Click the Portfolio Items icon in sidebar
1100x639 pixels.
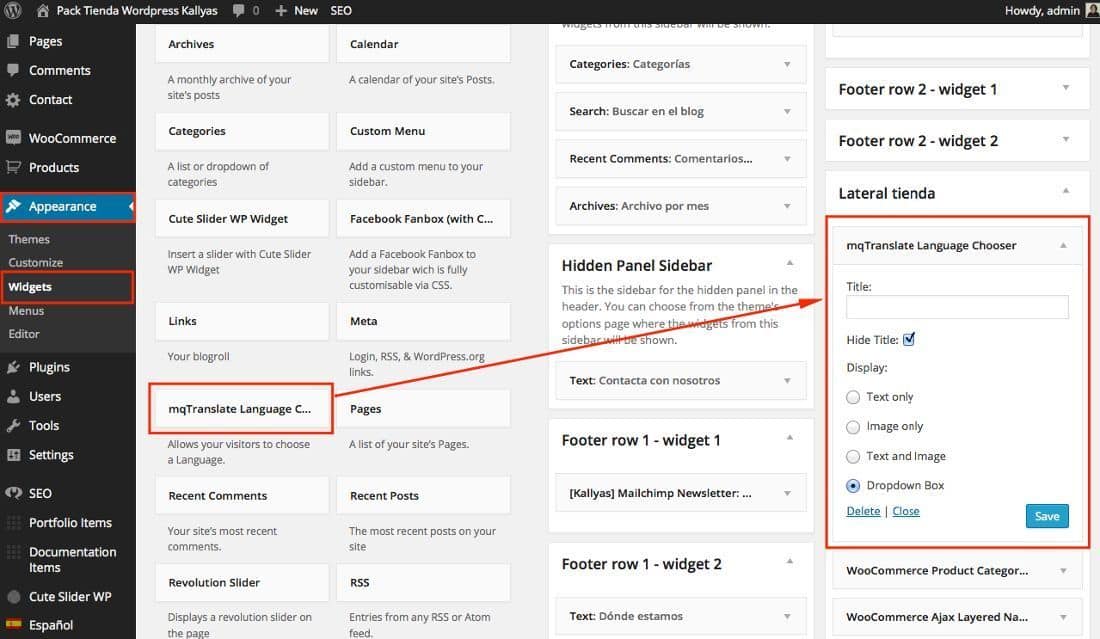(x=13, y=523)
